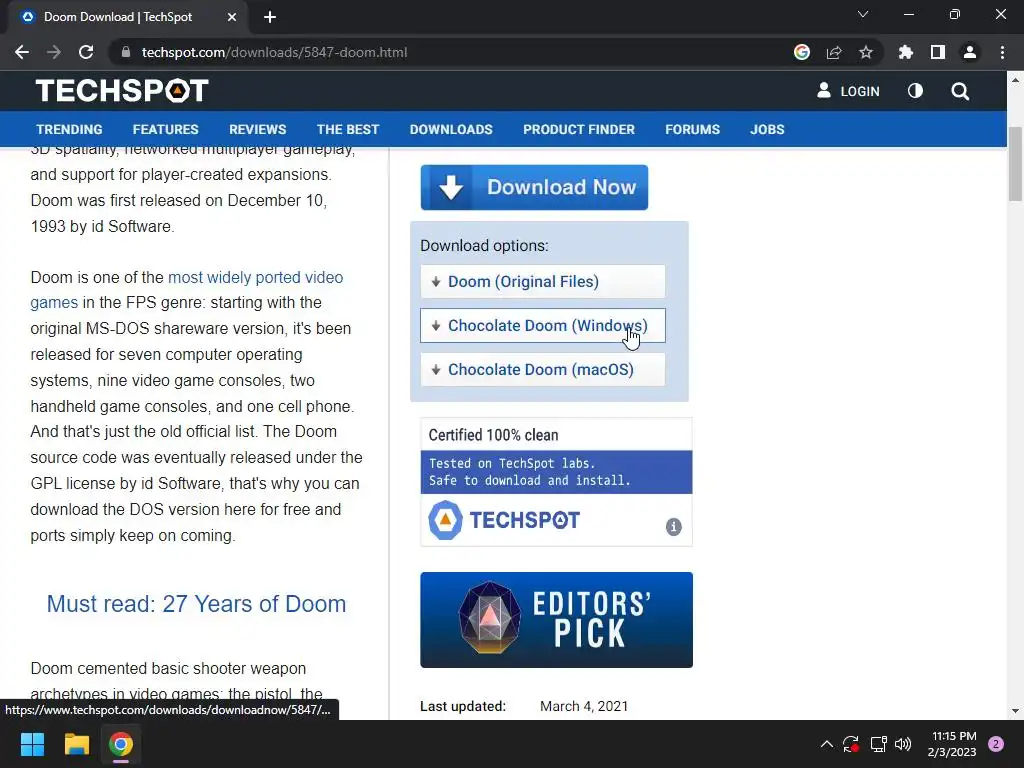Click the Chrome taskbar icon
The height and width of the screenshot is (768, 1024).
[x=121, y=744]
